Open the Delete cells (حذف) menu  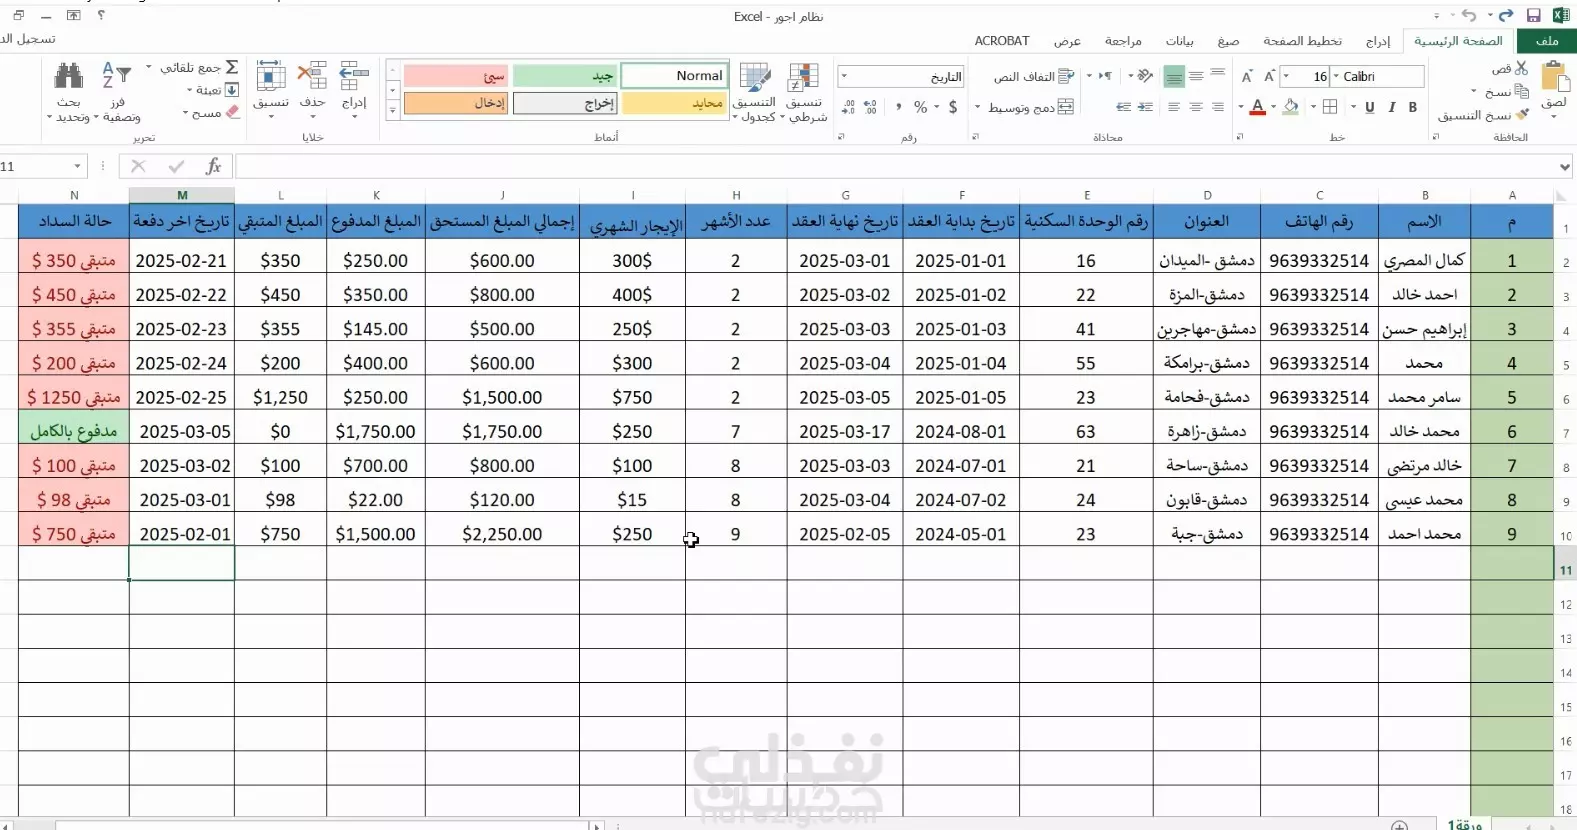(x=312, y=88)
